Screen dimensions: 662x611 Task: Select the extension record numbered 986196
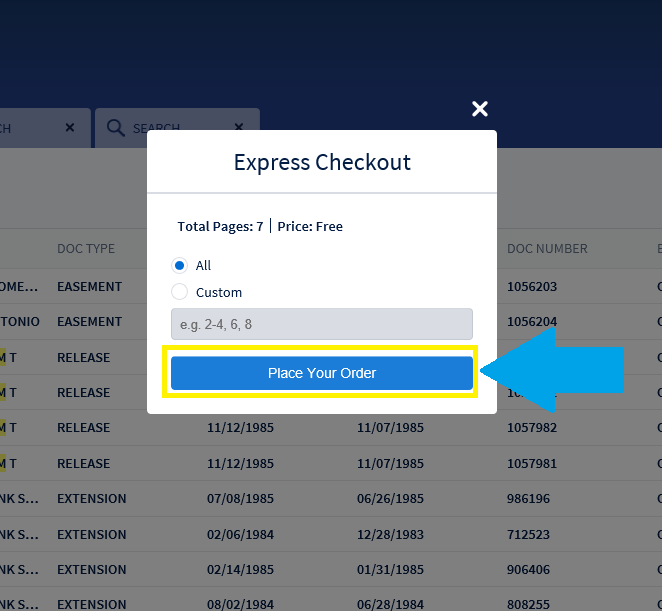click(x=527, y=498)
